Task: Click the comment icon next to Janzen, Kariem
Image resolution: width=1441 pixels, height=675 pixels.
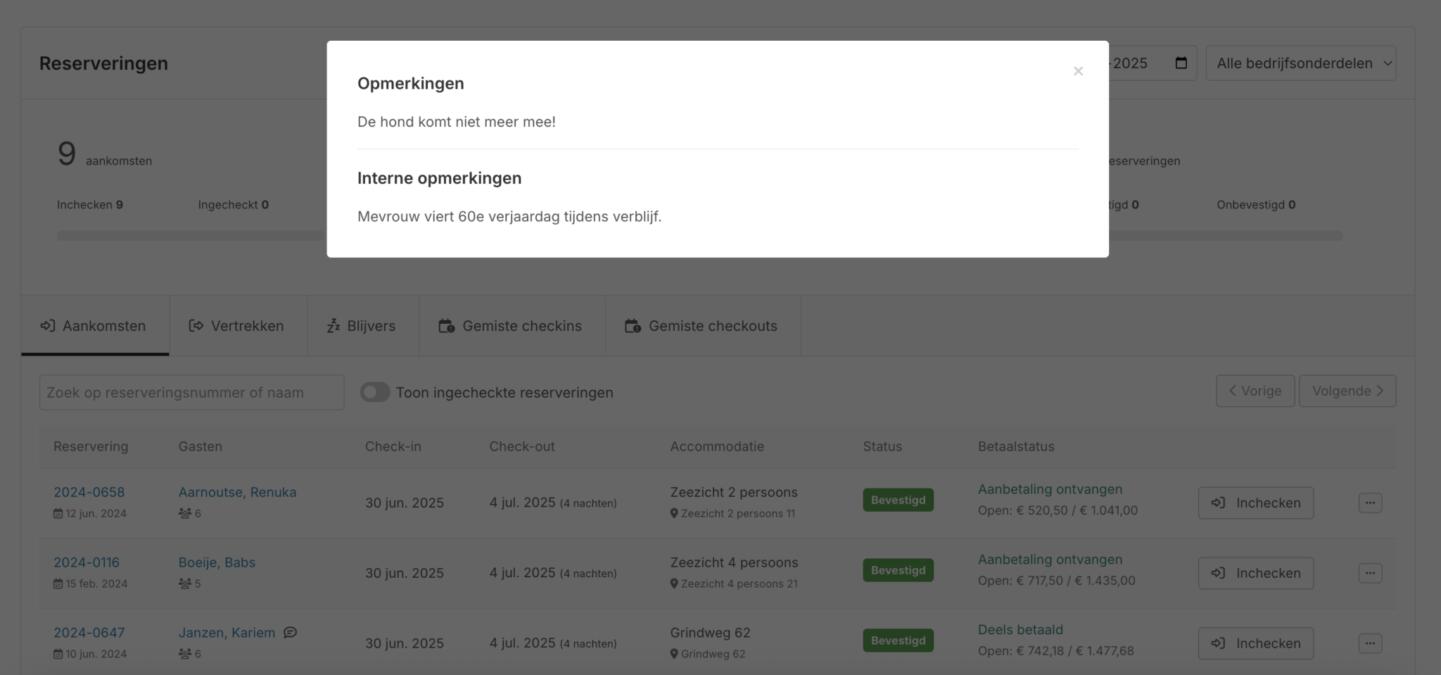Action: pos(290,632)
